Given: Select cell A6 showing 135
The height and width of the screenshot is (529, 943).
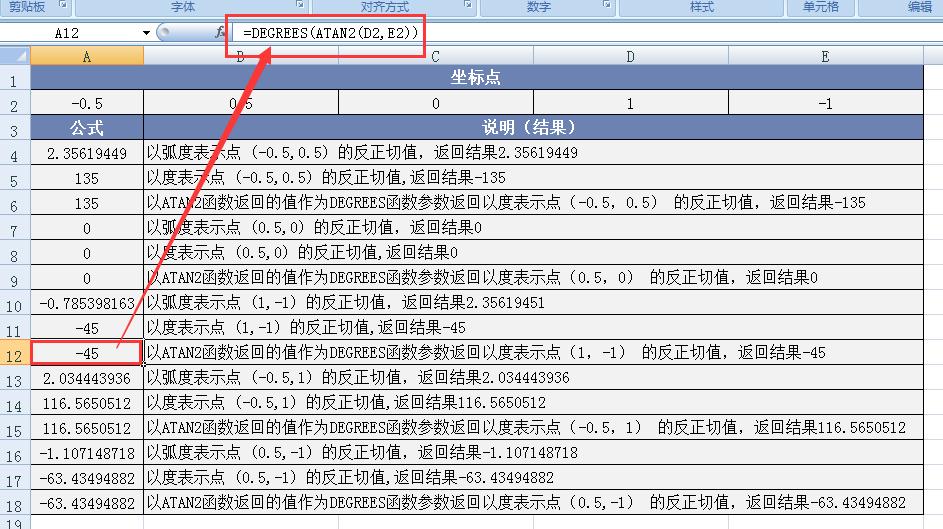Looking at the screenshot, I should pyautogui.click(x=87, y=203).
